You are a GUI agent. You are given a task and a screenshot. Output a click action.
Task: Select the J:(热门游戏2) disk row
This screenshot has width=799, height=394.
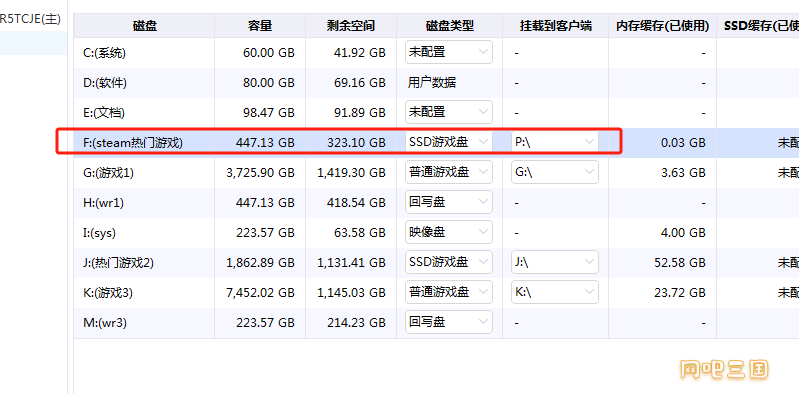pyautogui.click(x=436, y=262)
